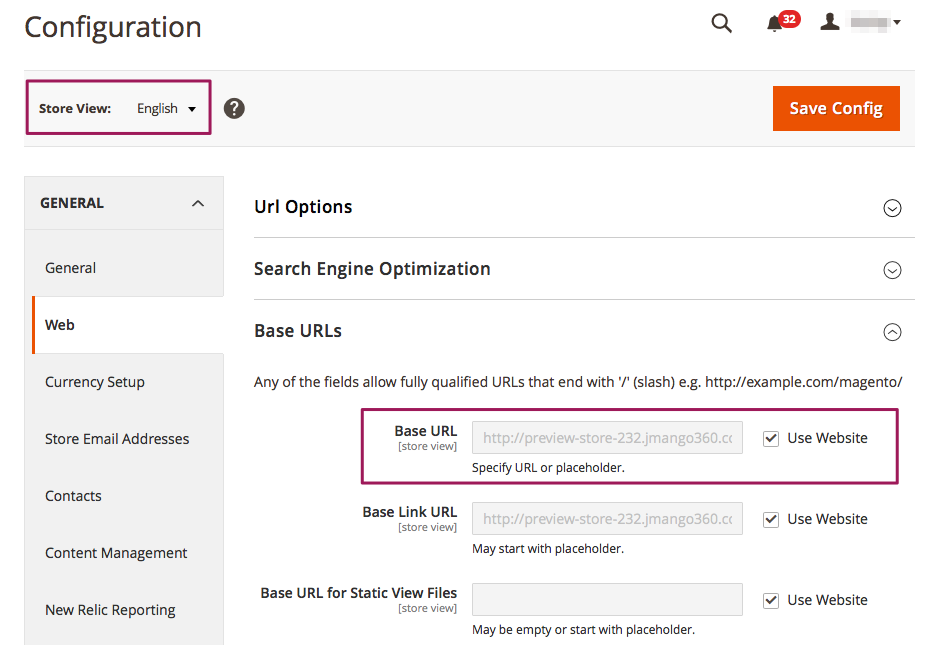Expand the Url Options section
This screenshot has height=645, width=941.
(892, 208)
